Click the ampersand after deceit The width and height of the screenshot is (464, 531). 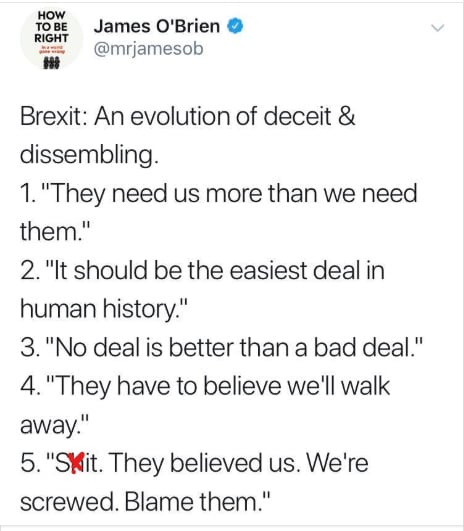tap(346, 116)
